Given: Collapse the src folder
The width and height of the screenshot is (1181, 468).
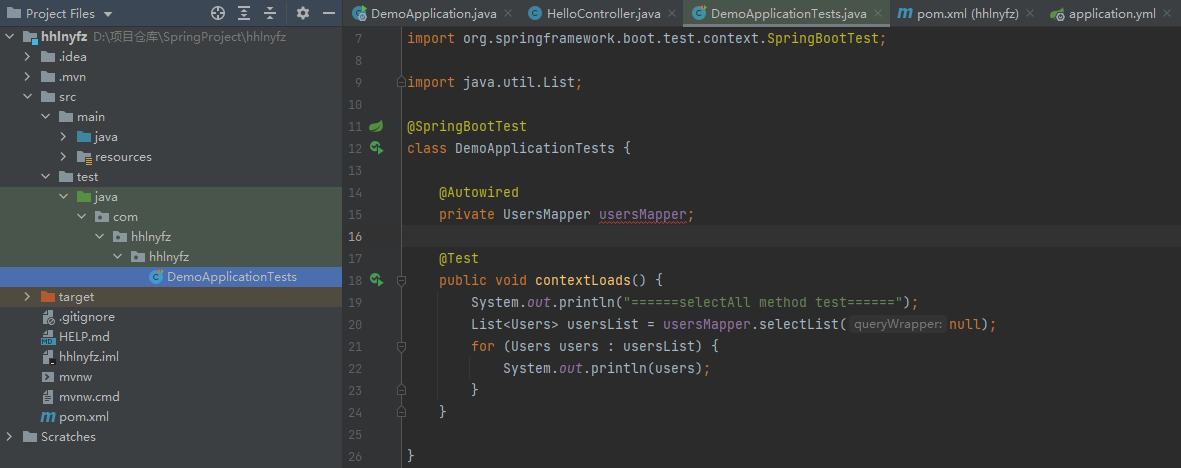Looking at the screenshot, I should pos(28,97).
